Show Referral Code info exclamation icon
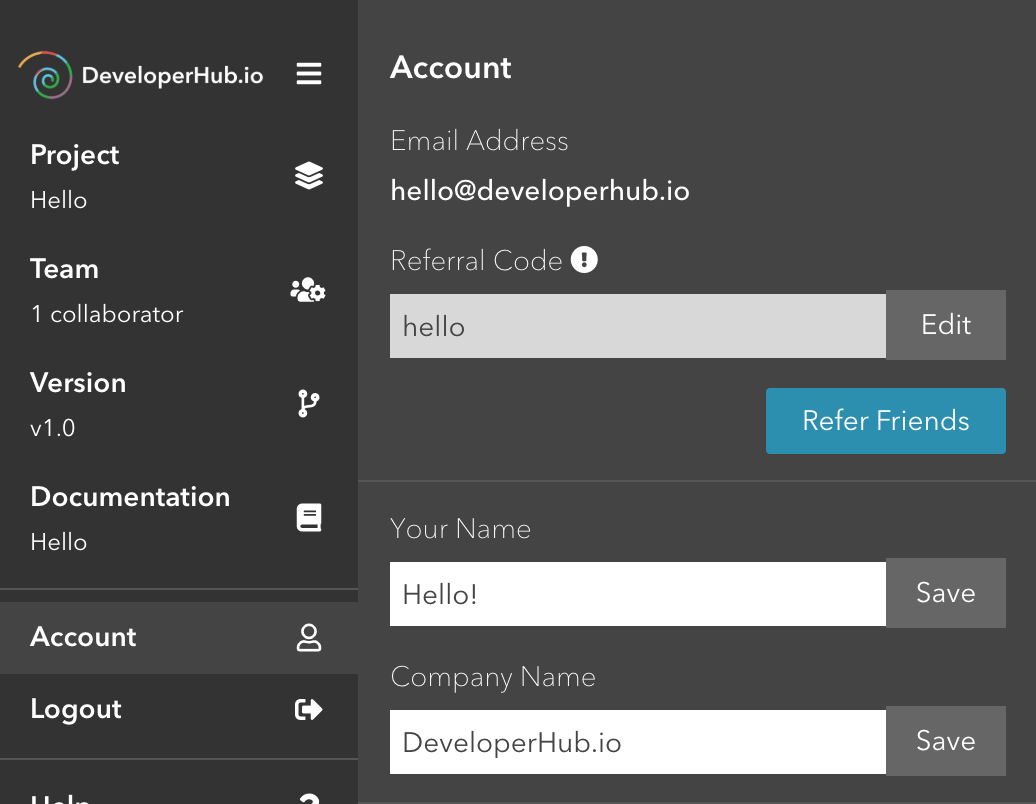 pyautogui.click(x=584, y=261)
